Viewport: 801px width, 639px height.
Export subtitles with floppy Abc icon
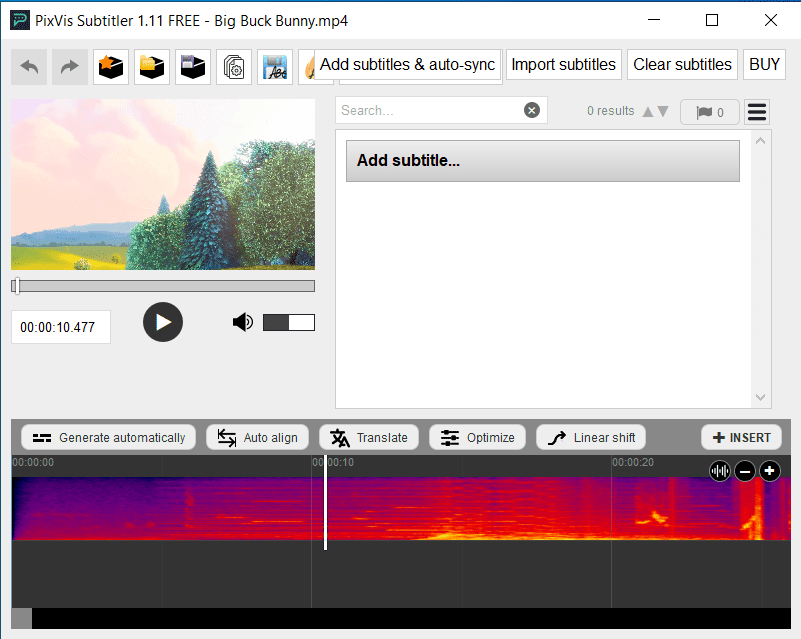point(275,67)
